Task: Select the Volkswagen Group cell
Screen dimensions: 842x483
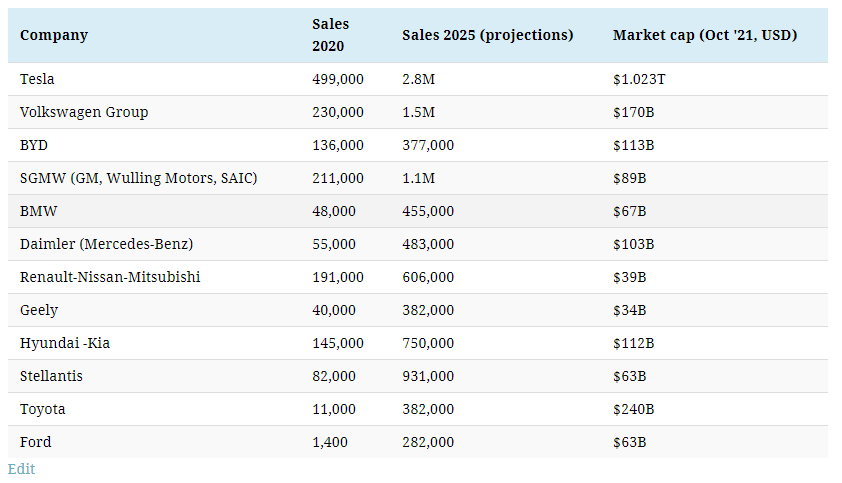Action: coord(84,112)
